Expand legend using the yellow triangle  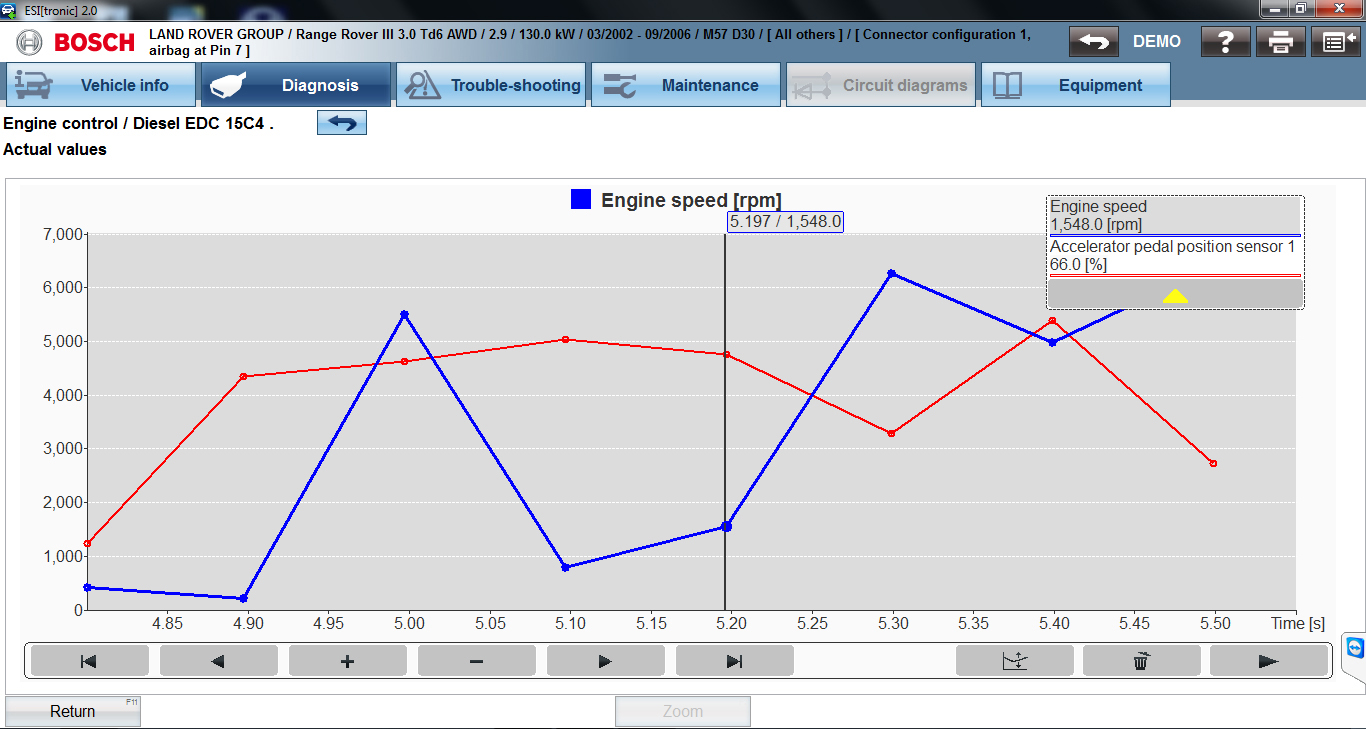(x=1175, y=295)
